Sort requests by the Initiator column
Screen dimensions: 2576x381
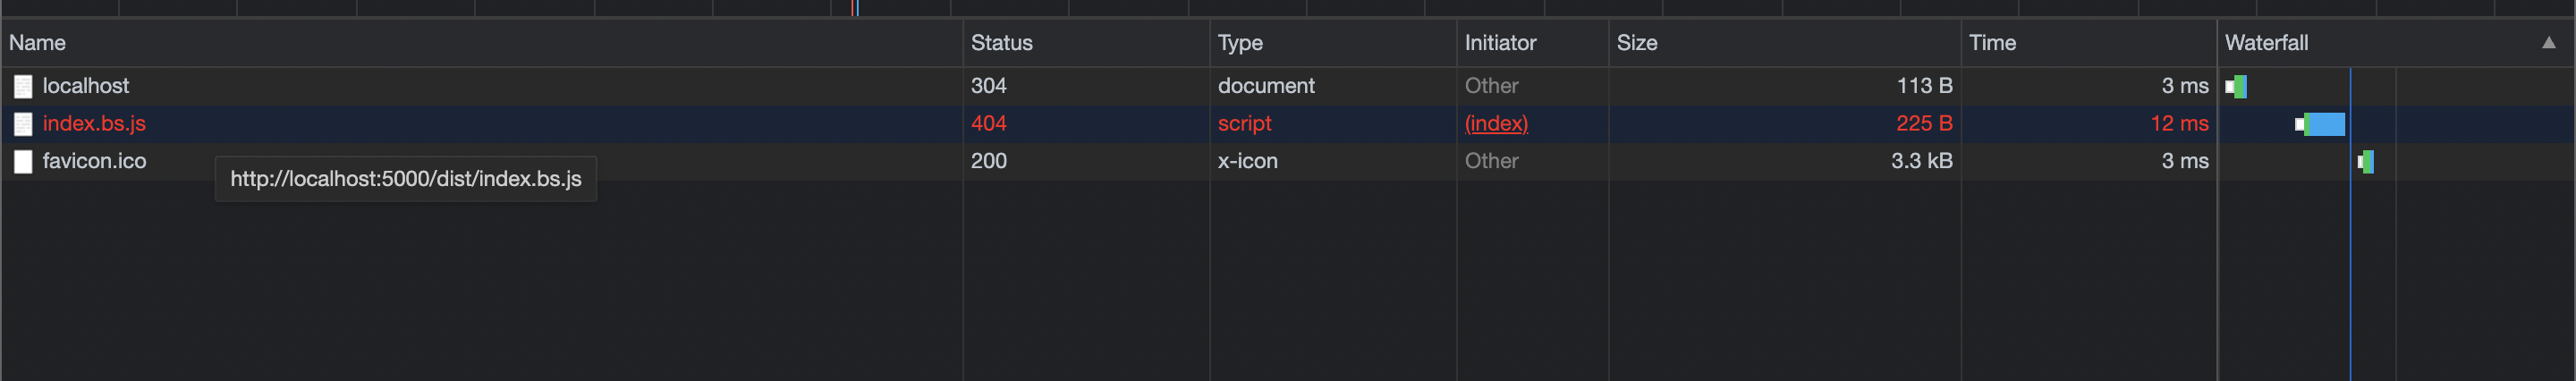1532,43
